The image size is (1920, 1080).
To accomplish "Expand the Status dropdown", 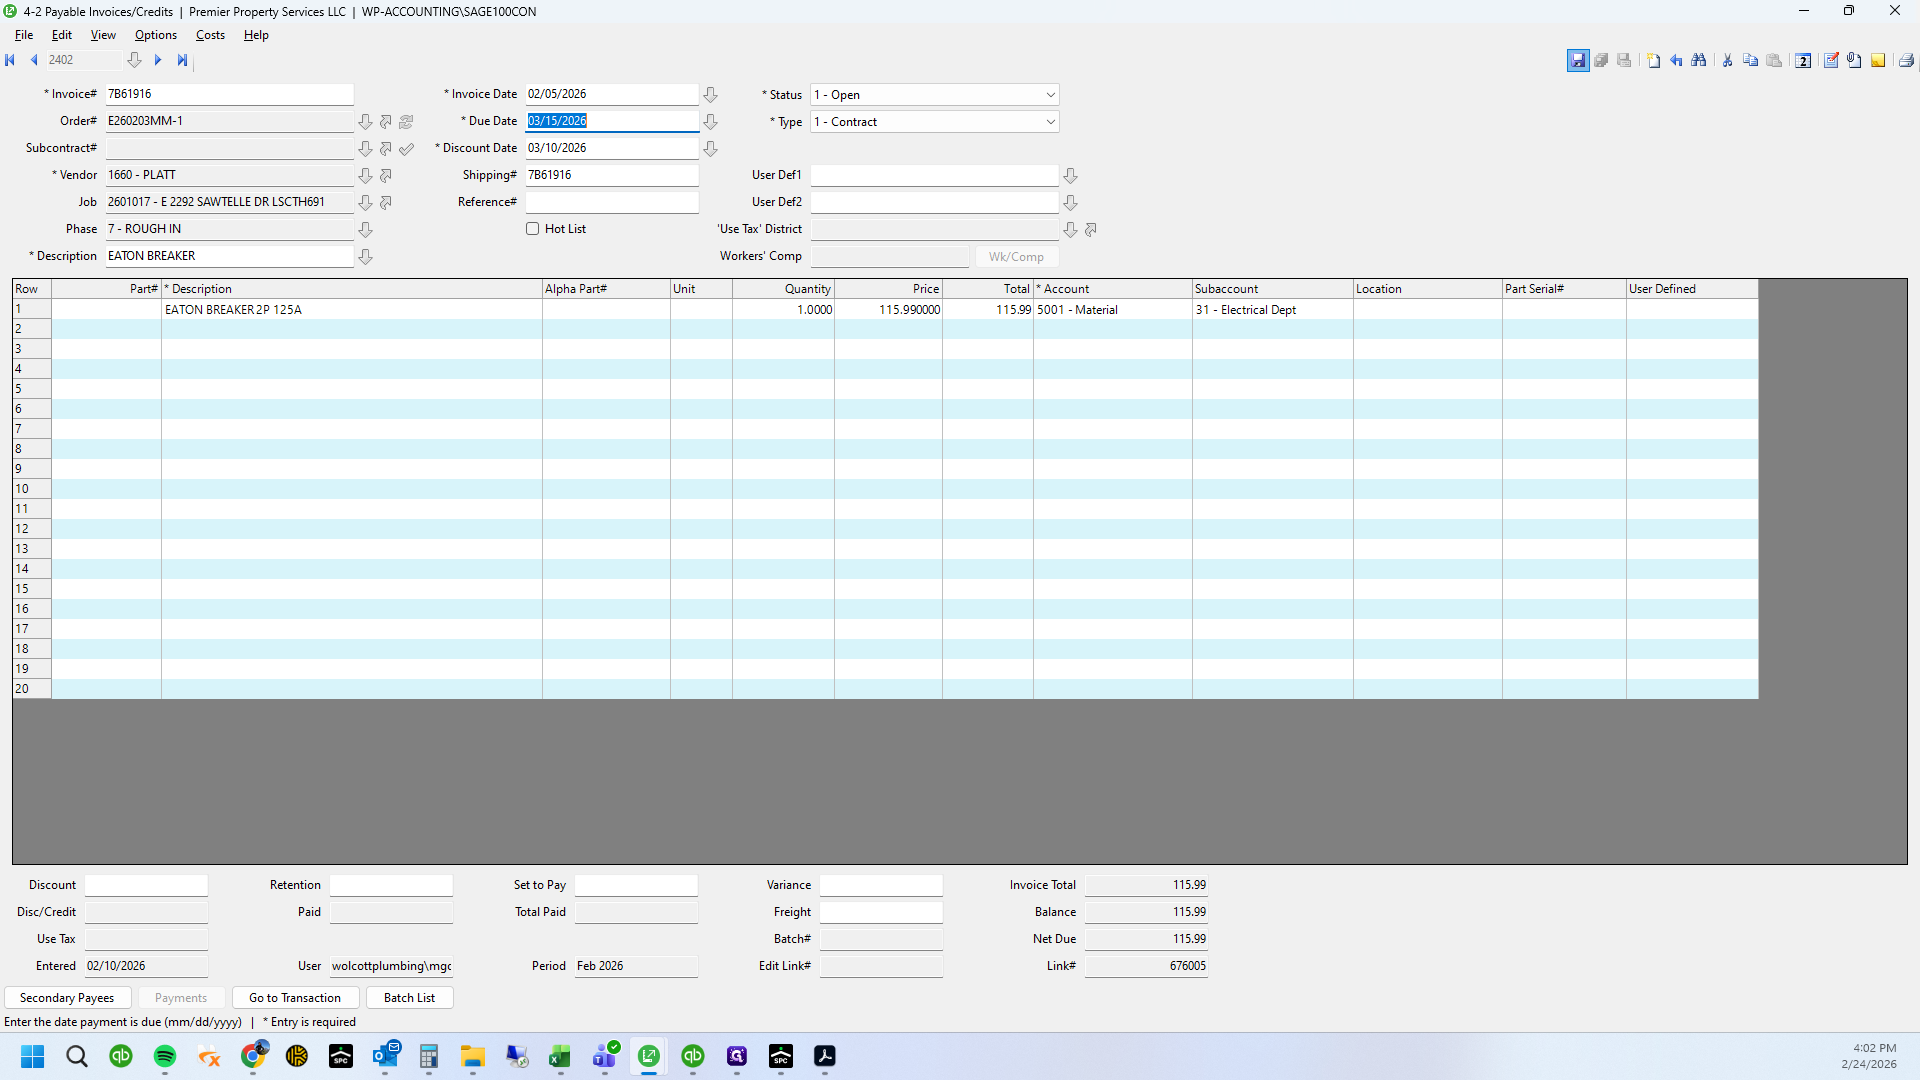I will (1050, 95).
